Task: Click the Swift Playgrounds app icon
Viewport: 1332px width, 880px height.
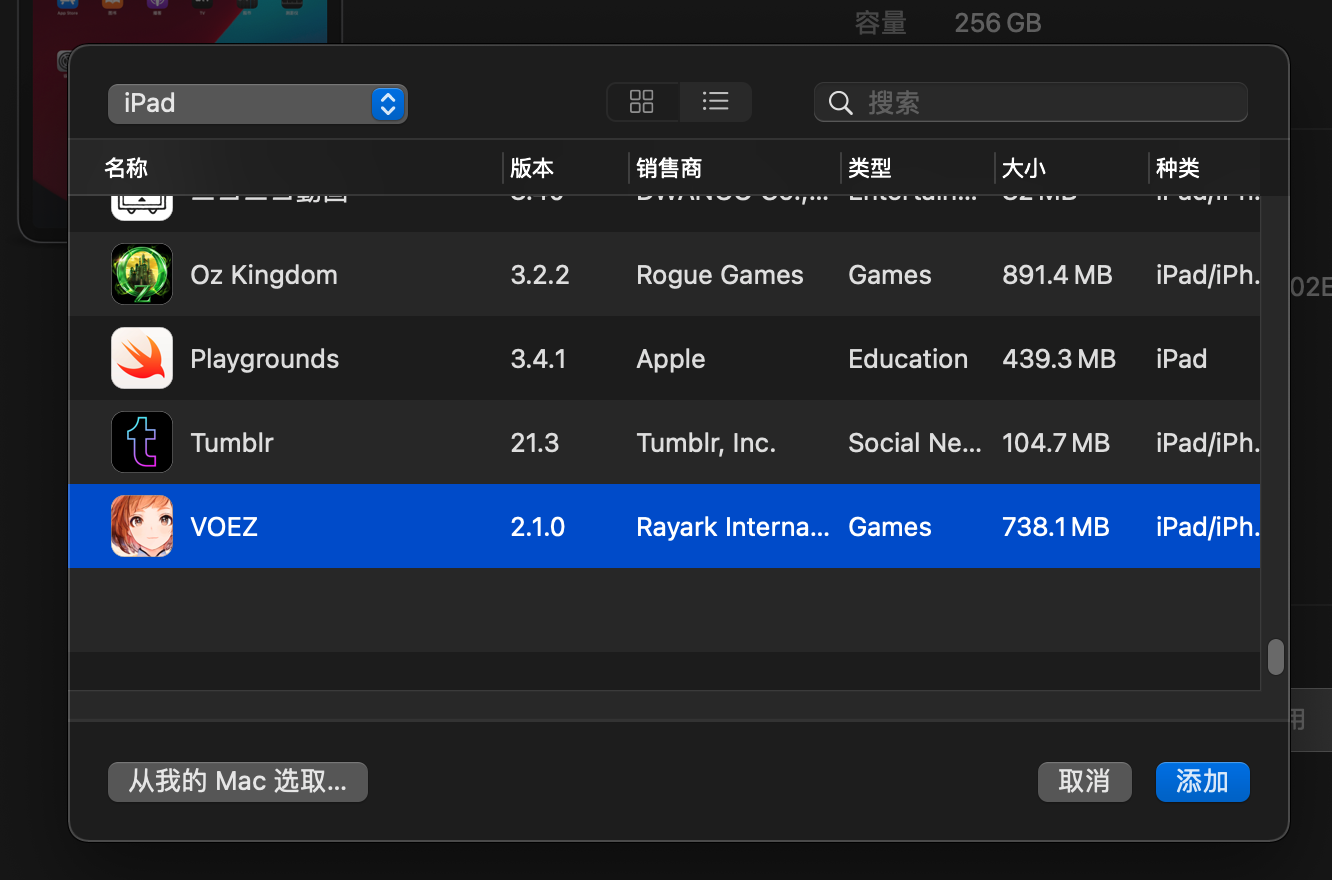Action: (x=141, y=358)
